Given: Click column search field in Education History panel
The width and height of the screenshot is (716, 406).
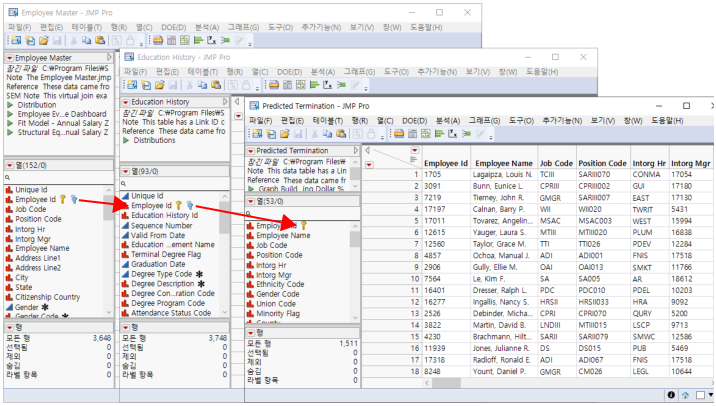Looking at the screenshot, I should pos(174,184).
